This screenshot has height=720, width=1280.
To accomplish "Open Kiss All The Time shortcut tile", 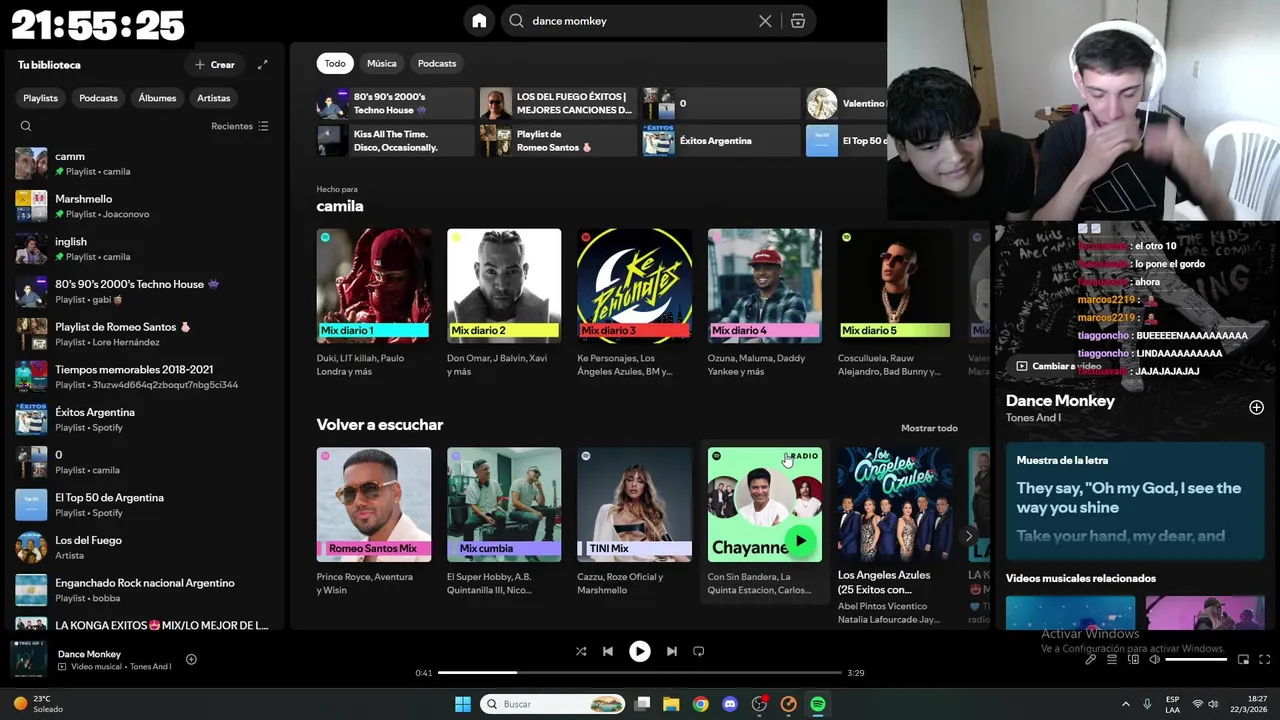I will [x=395, y=140].
